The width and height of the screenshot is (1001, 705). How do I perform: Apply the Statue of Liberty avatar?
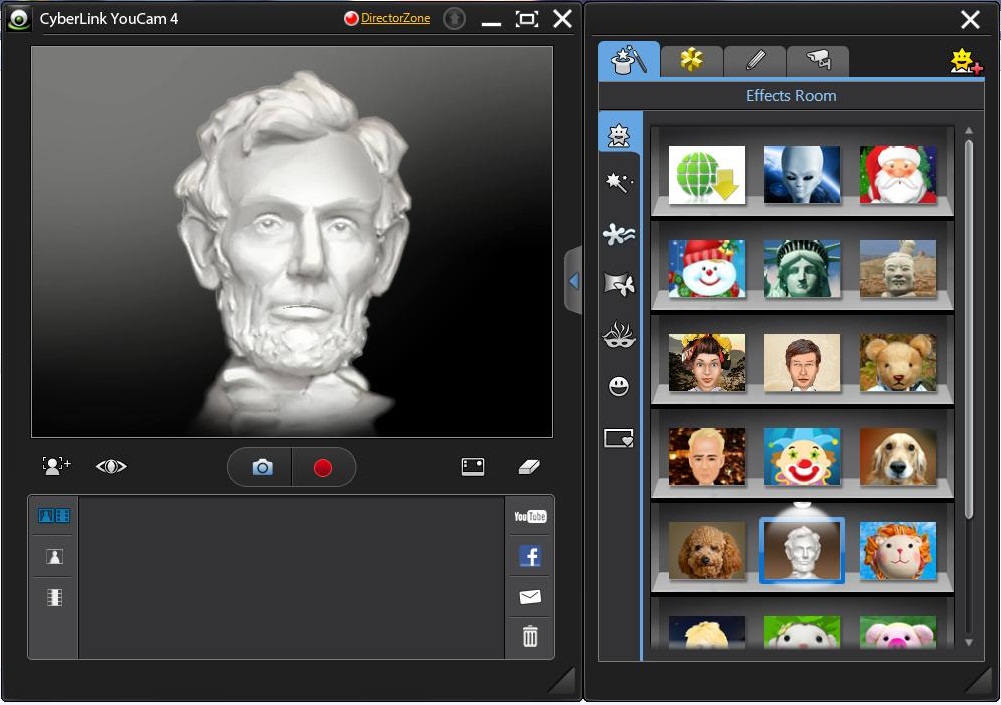point(802,269)
